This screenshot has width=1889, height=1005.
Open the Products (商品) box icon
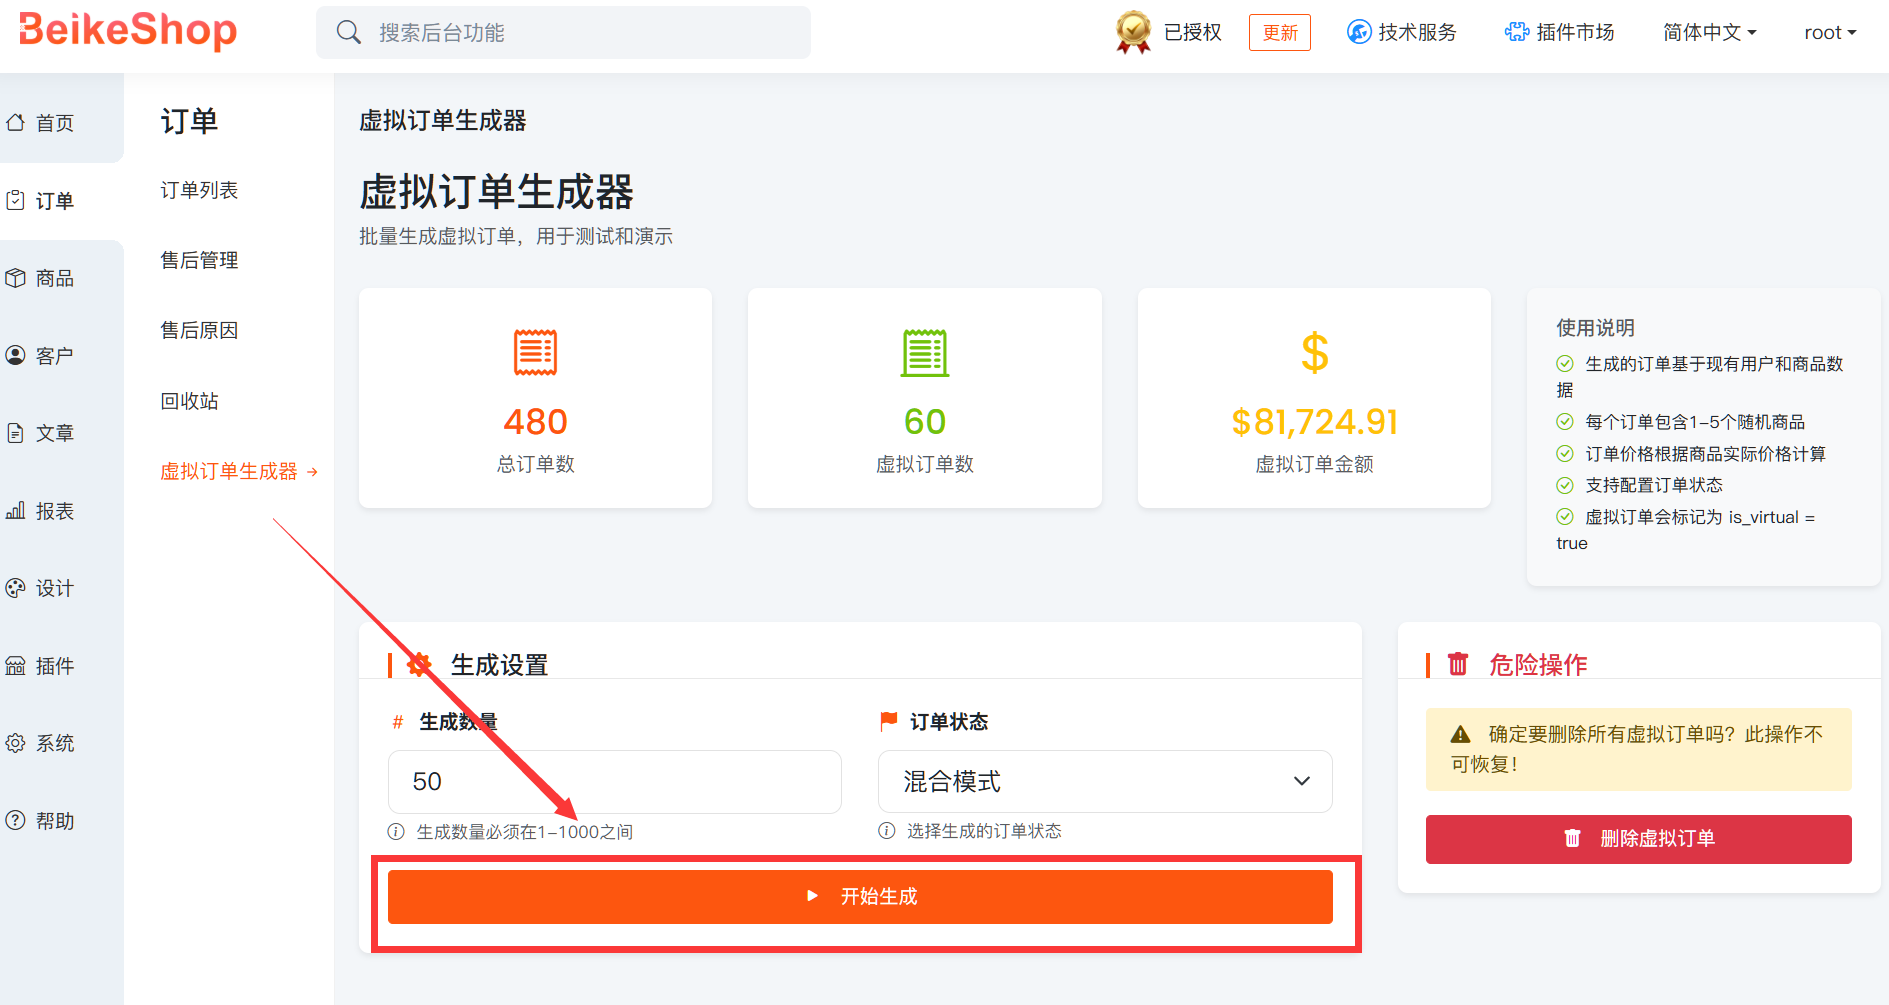tap(16, 278)
